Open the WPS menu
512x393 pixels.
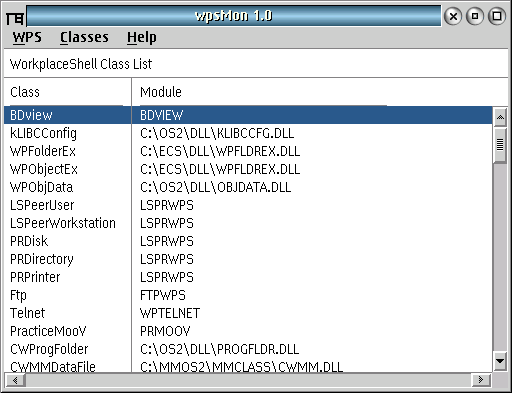click(x=27, y=37)
